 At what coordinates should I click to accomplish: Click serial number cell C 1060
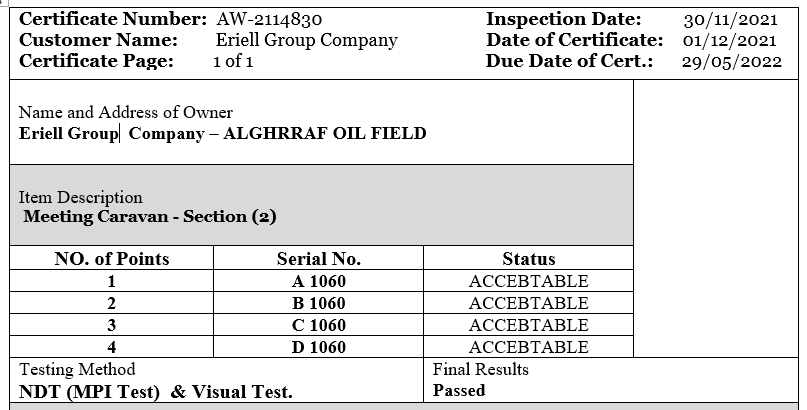(319, 325)
